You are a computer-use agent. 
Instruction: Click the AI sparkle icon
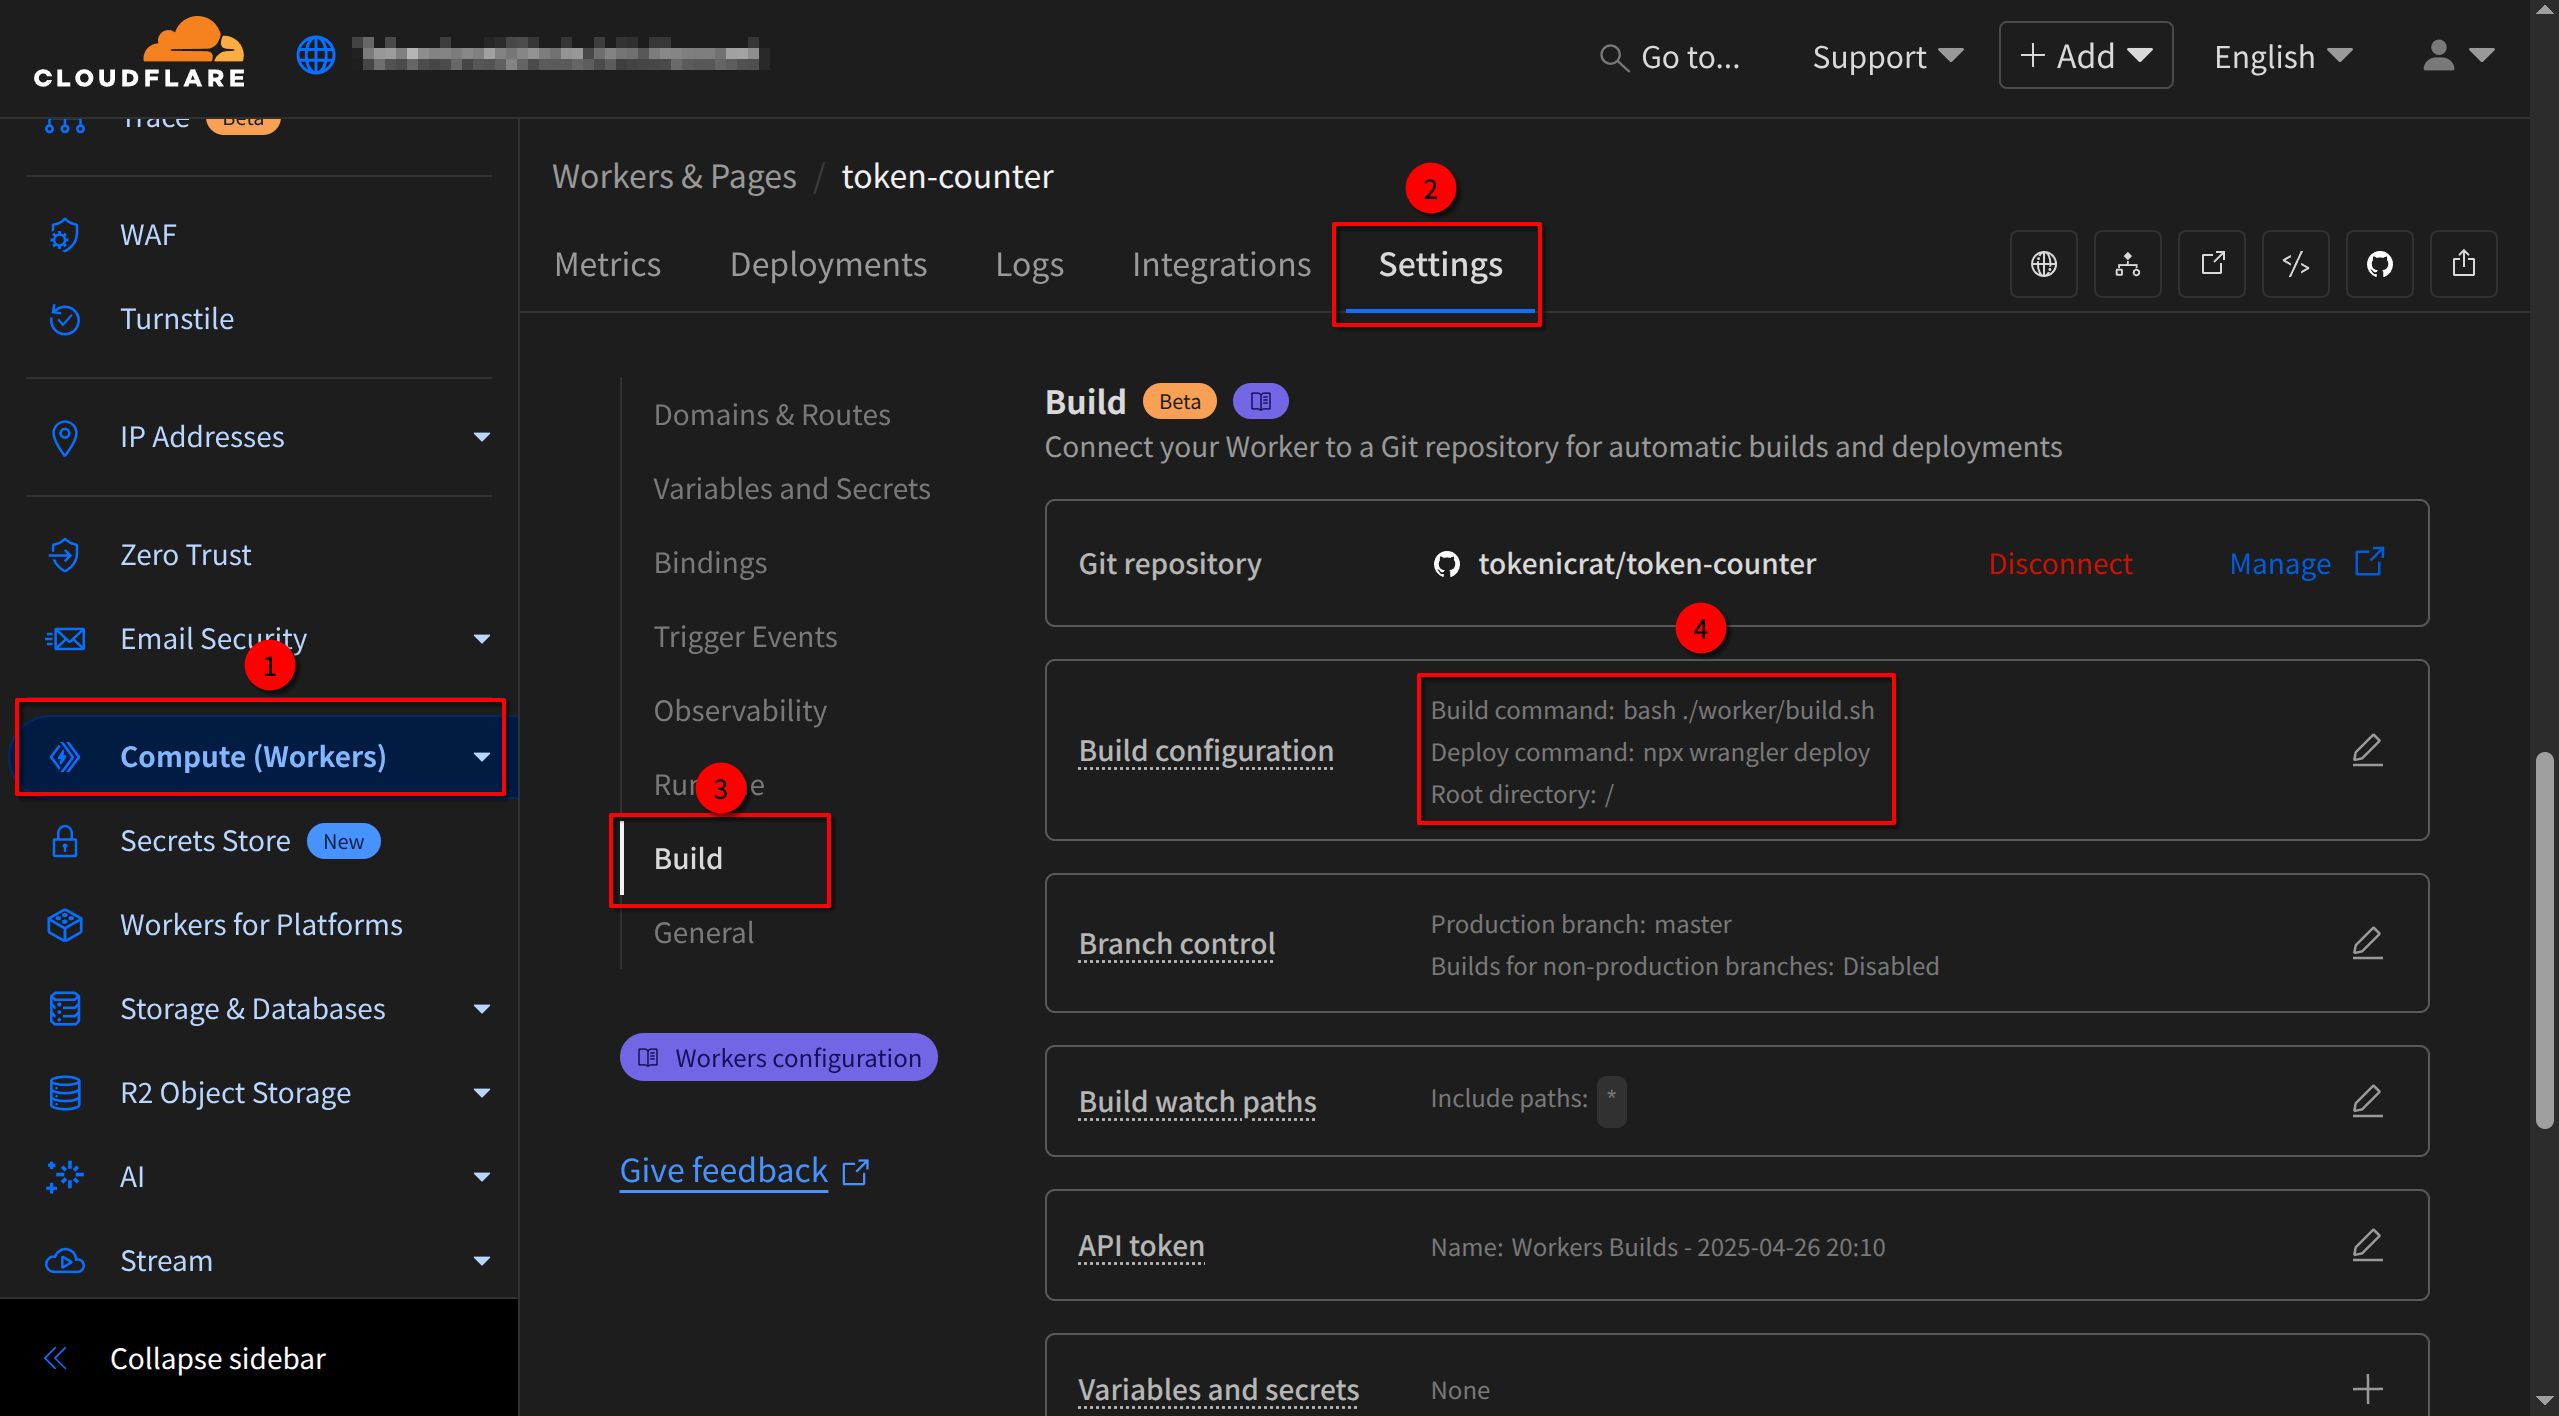coord(65,1177)
